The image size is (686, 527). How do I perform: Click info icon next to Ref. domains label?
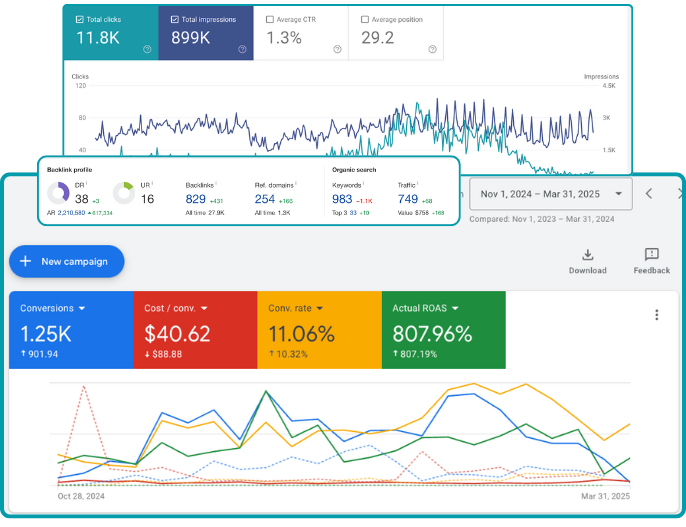[296, 184]
